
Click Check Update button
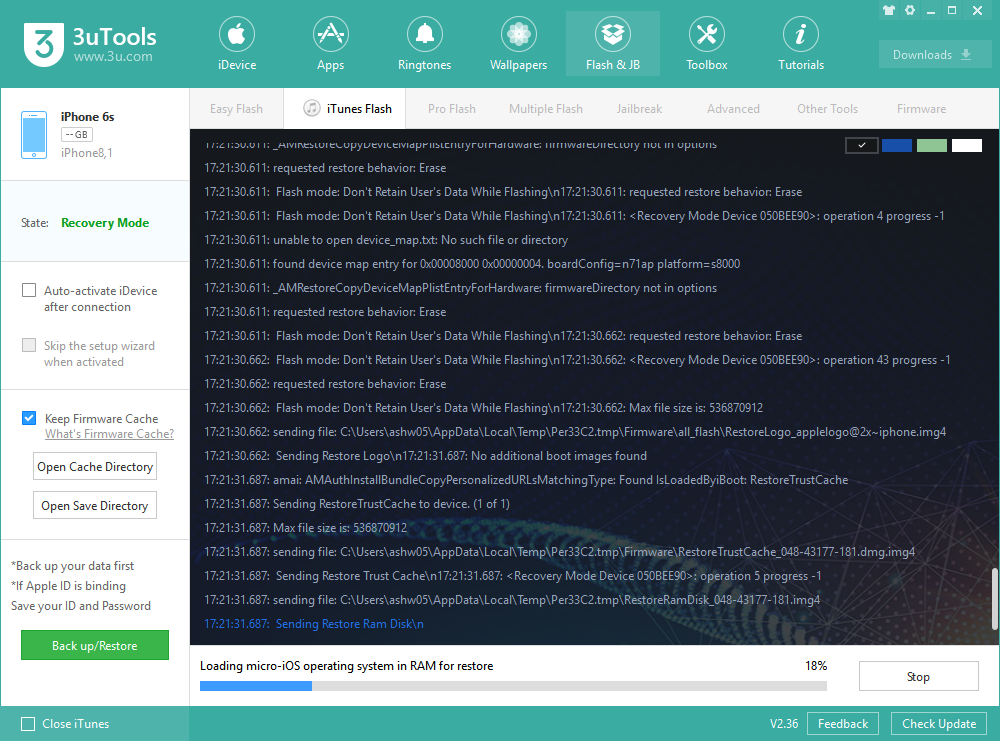[939, 724]
